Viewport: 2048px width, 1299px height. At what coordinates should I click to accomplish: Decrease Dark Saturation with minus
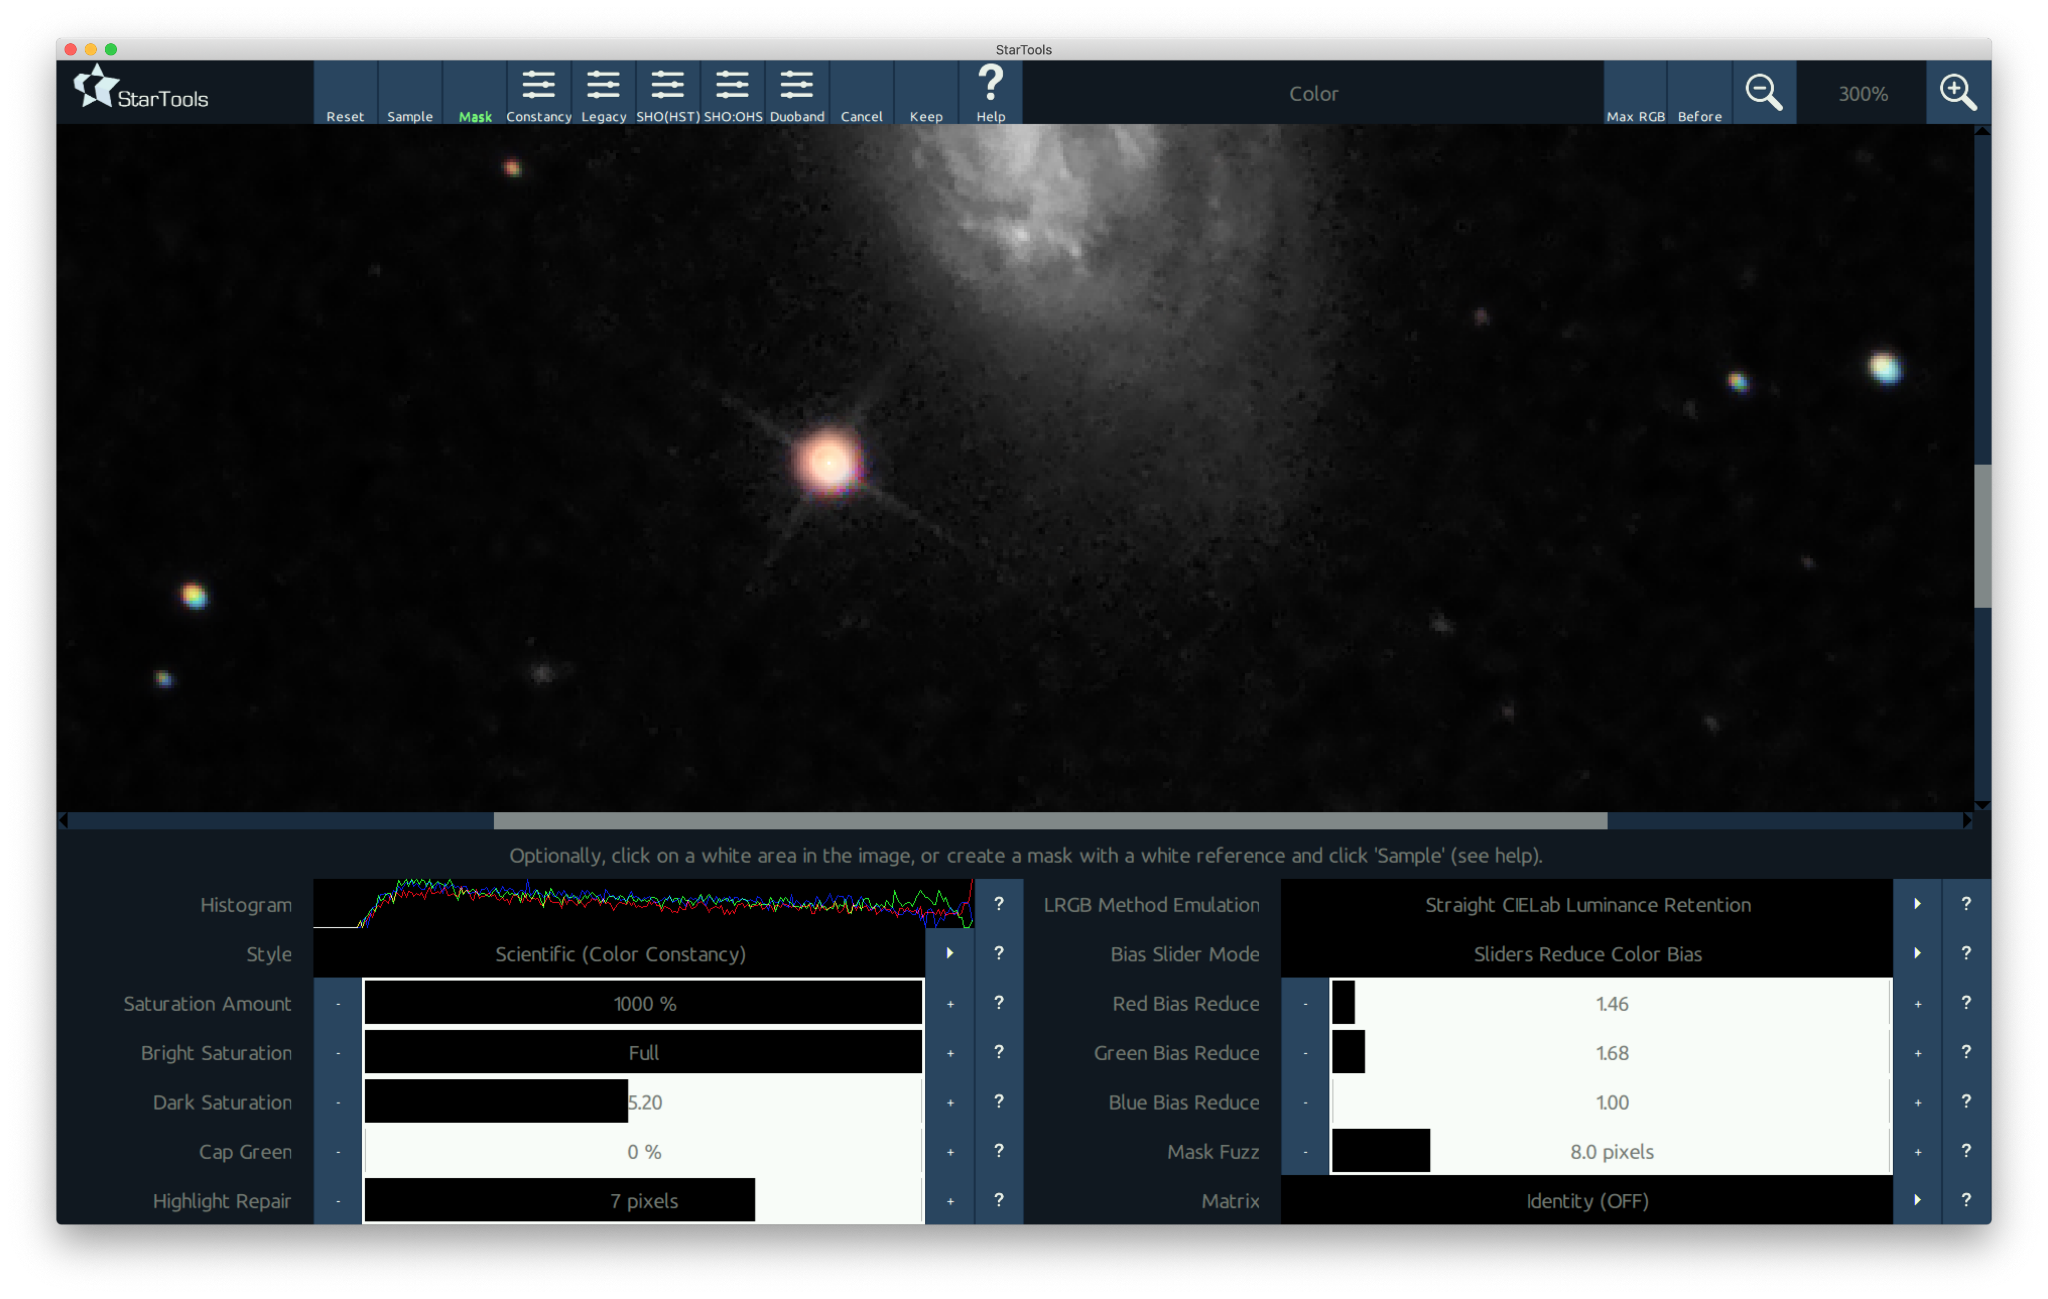click(338, 1102)
